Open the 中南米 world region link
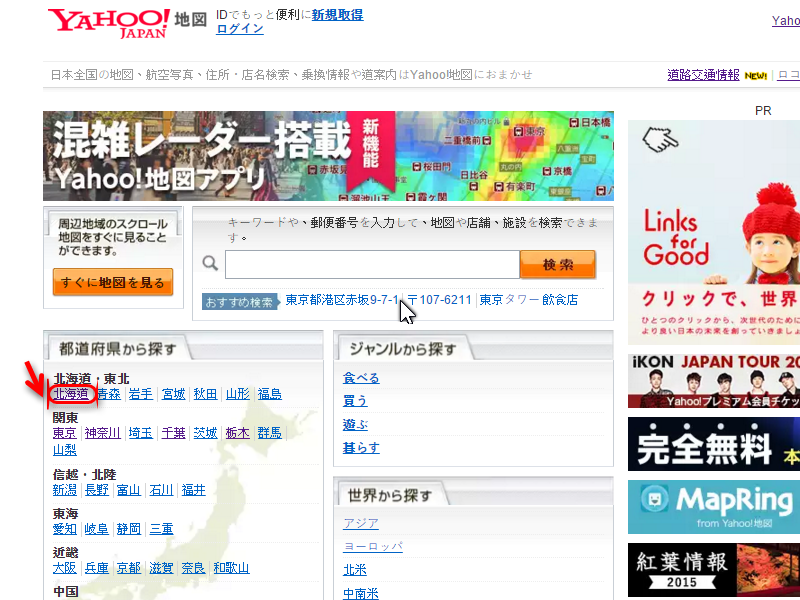The width and height of the screenshot is (800, 600). tap(361, 593)
